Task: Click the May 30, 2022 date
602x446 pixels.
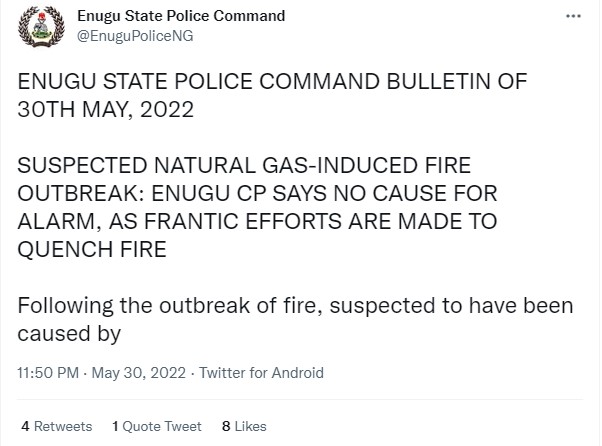Action: pos(137,373)
